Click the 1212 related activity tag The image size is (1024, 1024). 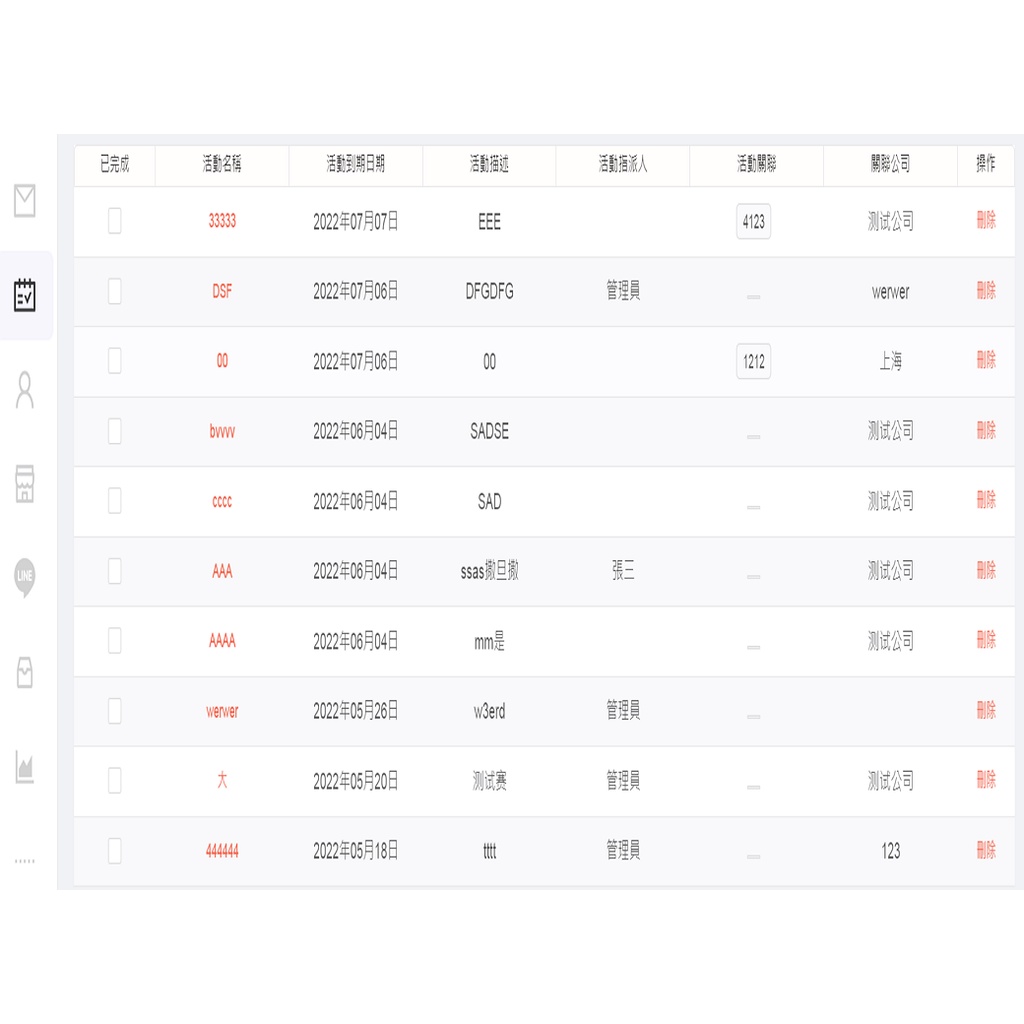[754, 362]
